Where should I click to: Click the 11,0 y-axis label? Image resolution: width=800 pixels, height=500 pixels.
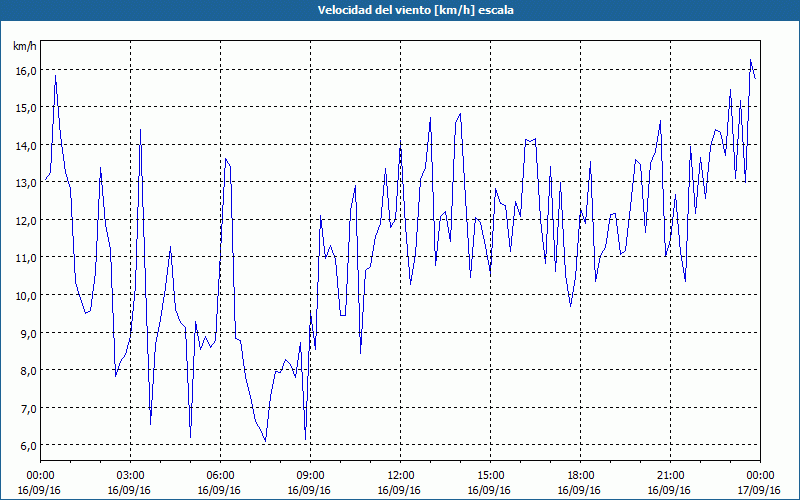[26, 258]
